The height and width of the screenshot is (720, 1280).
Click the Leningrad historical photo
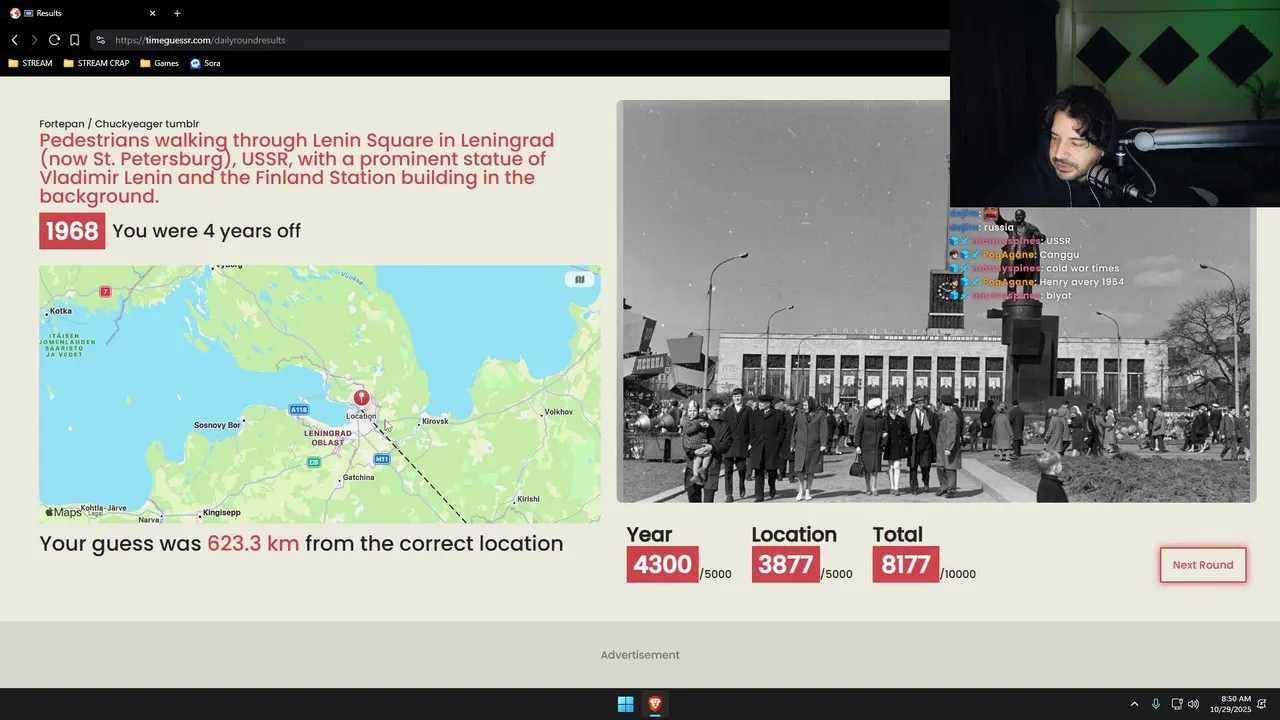click(936, 301)
